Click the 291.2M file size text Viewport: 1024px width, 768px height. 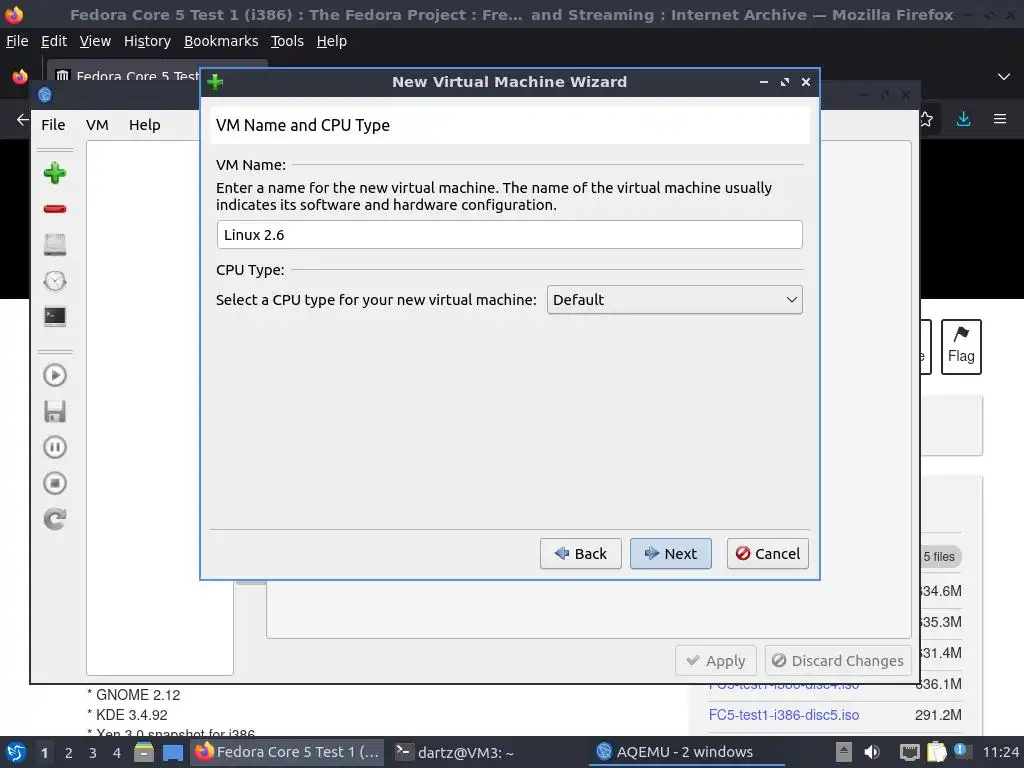(x=938, y=715)
